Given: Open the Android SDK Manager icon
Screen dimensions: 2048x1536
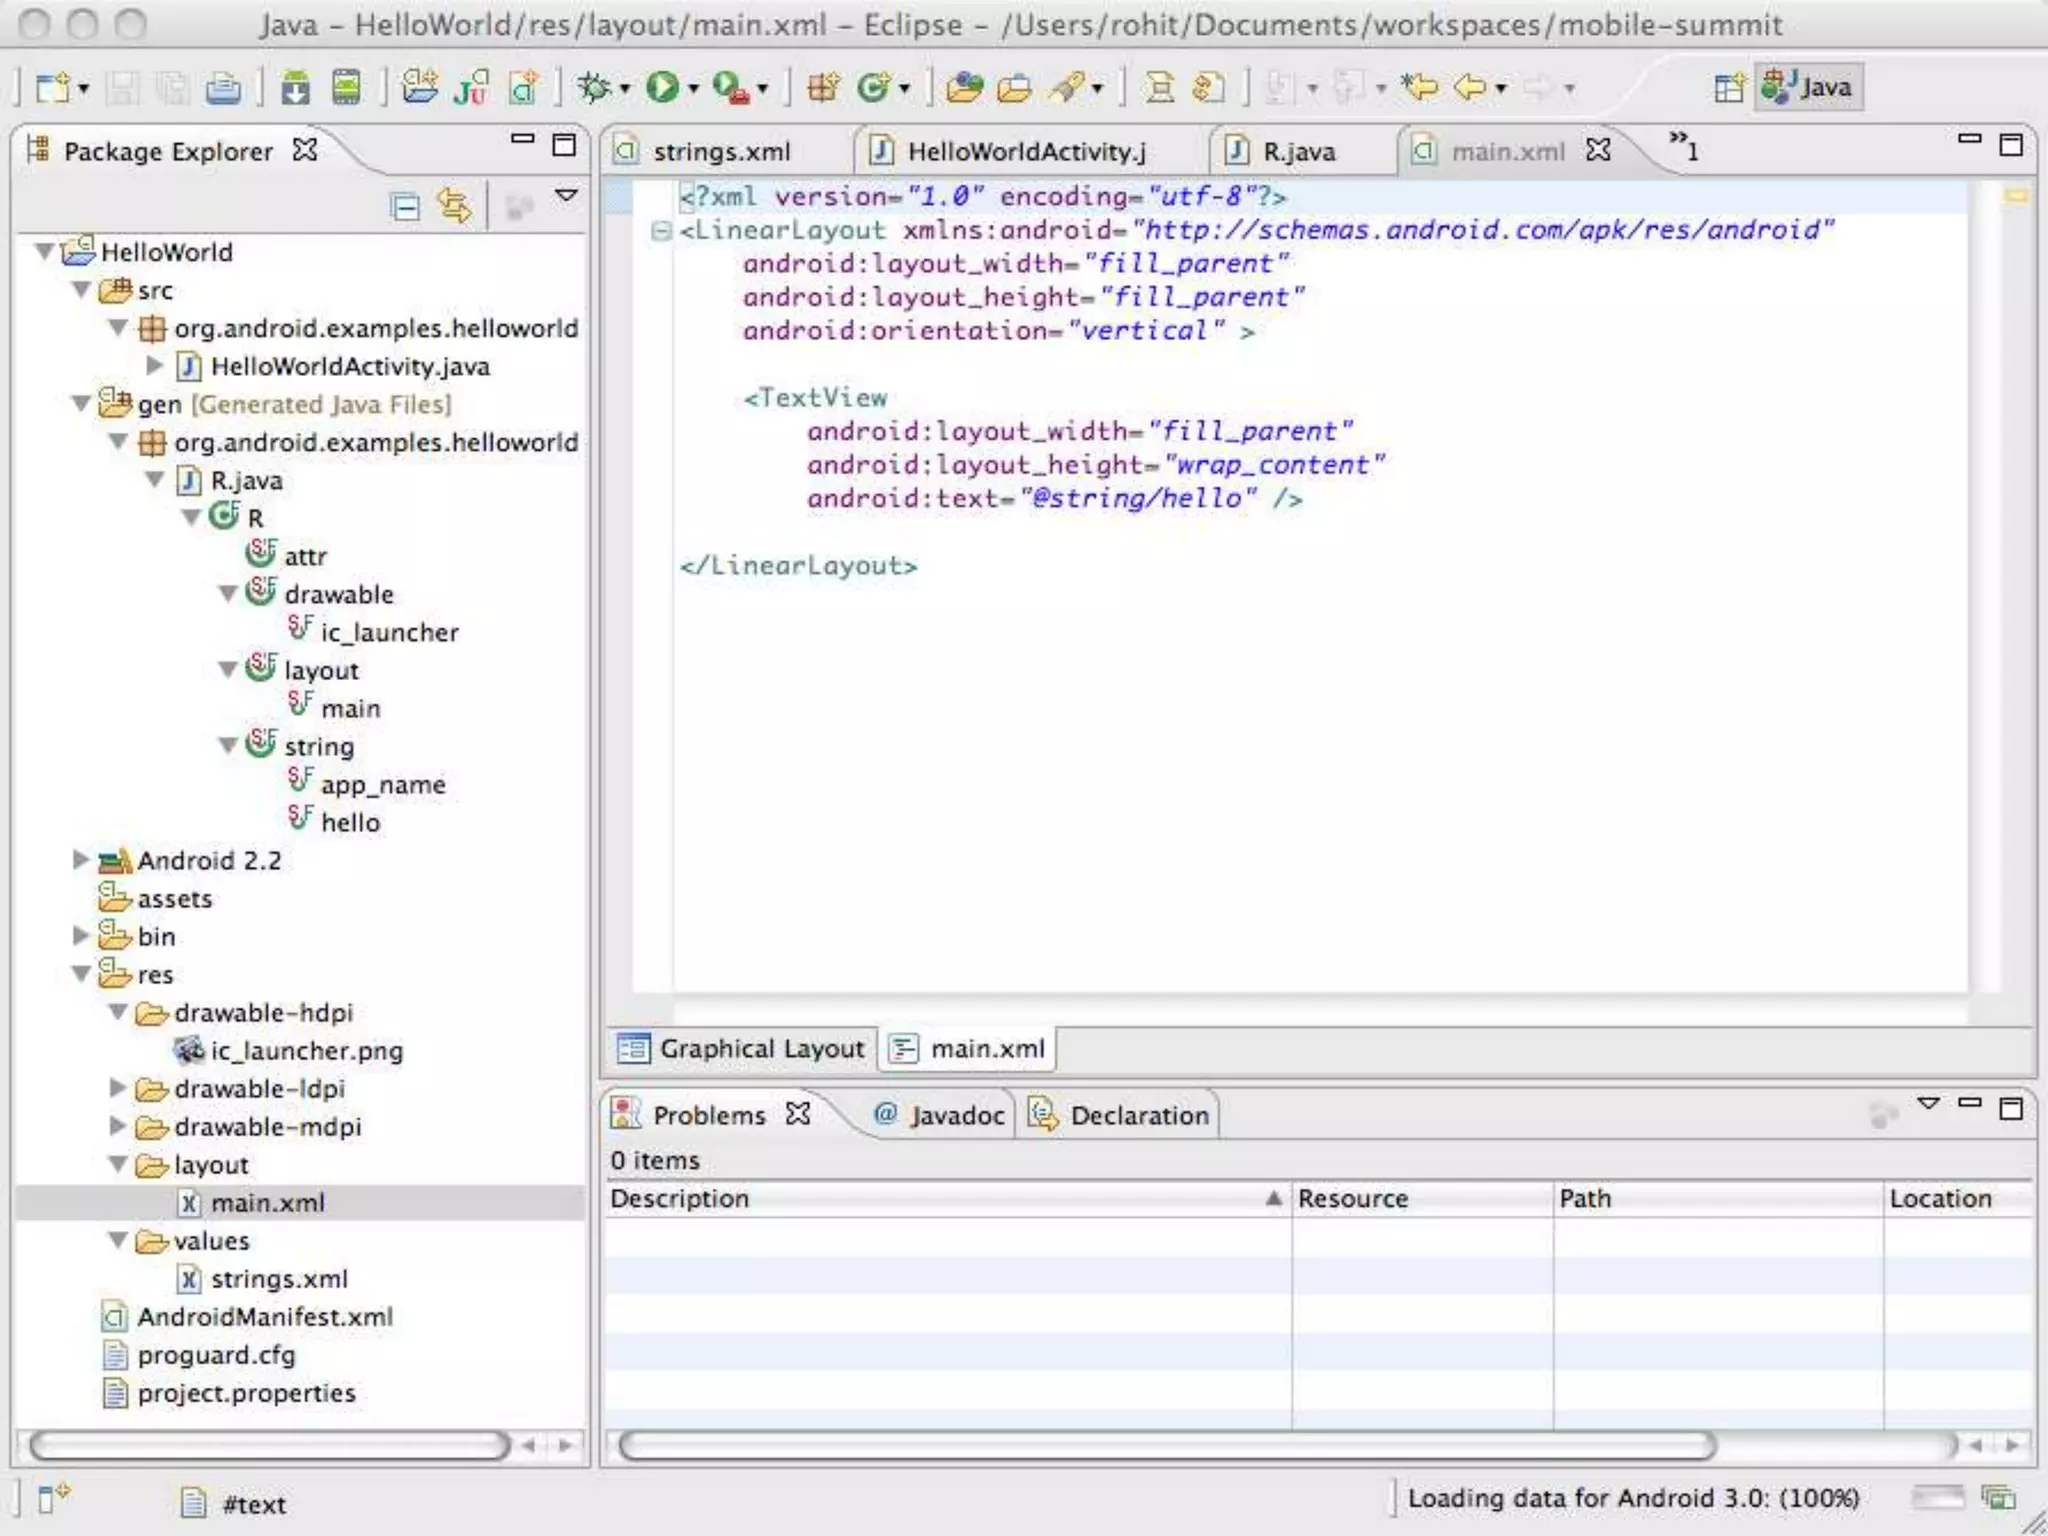Looking at the screenshot, I should click(295, 88).
